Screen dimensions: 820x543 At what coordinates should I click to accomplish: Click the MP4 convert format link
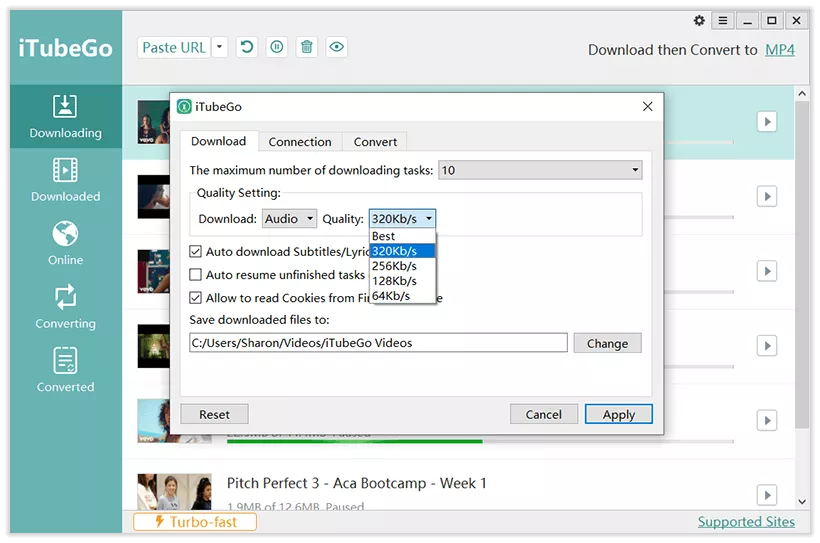(780, 50)
